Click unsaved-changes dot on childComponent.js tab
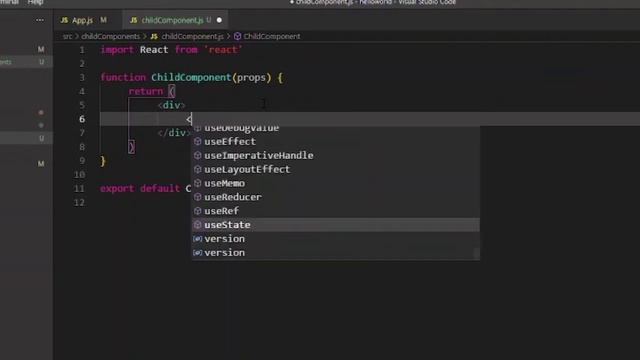 pyautogui.click(x=219, y=20)
